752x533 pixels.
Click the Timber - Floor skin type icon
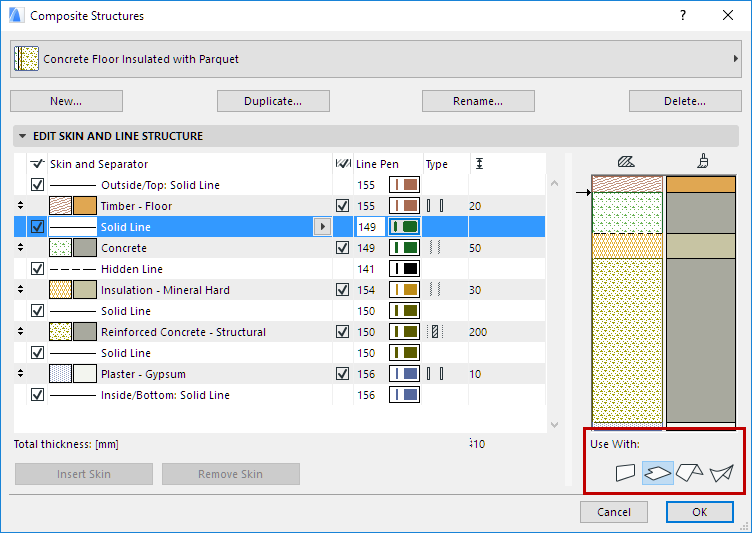coord(435,206)
